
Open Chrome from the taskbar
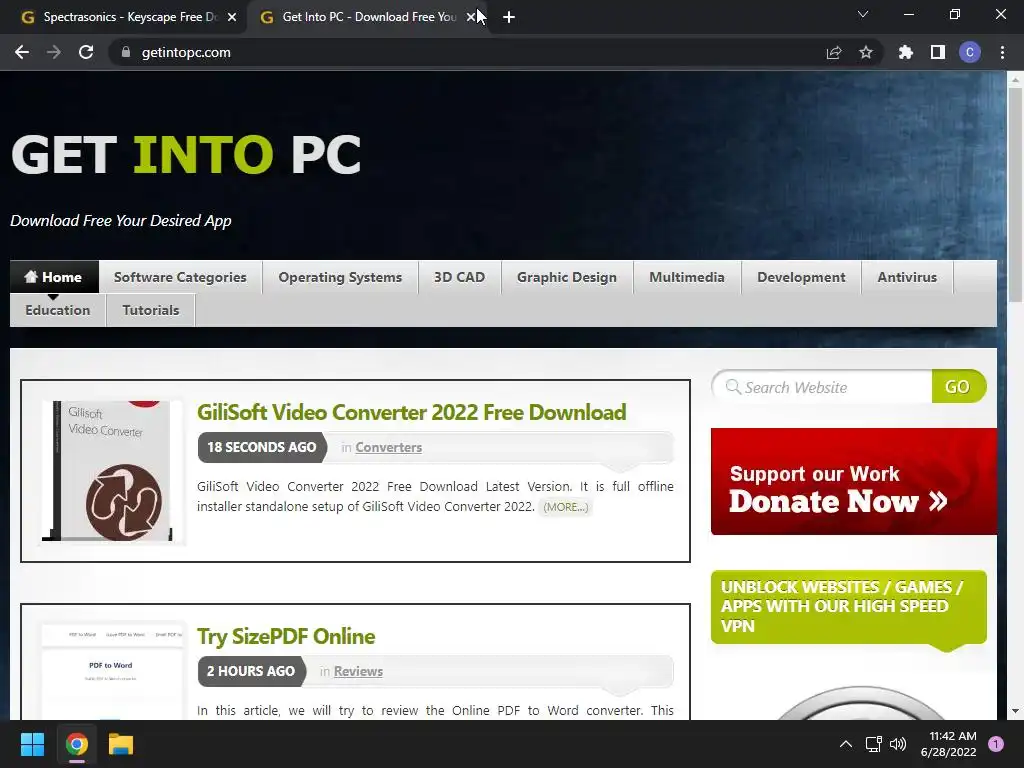[76, 744]
